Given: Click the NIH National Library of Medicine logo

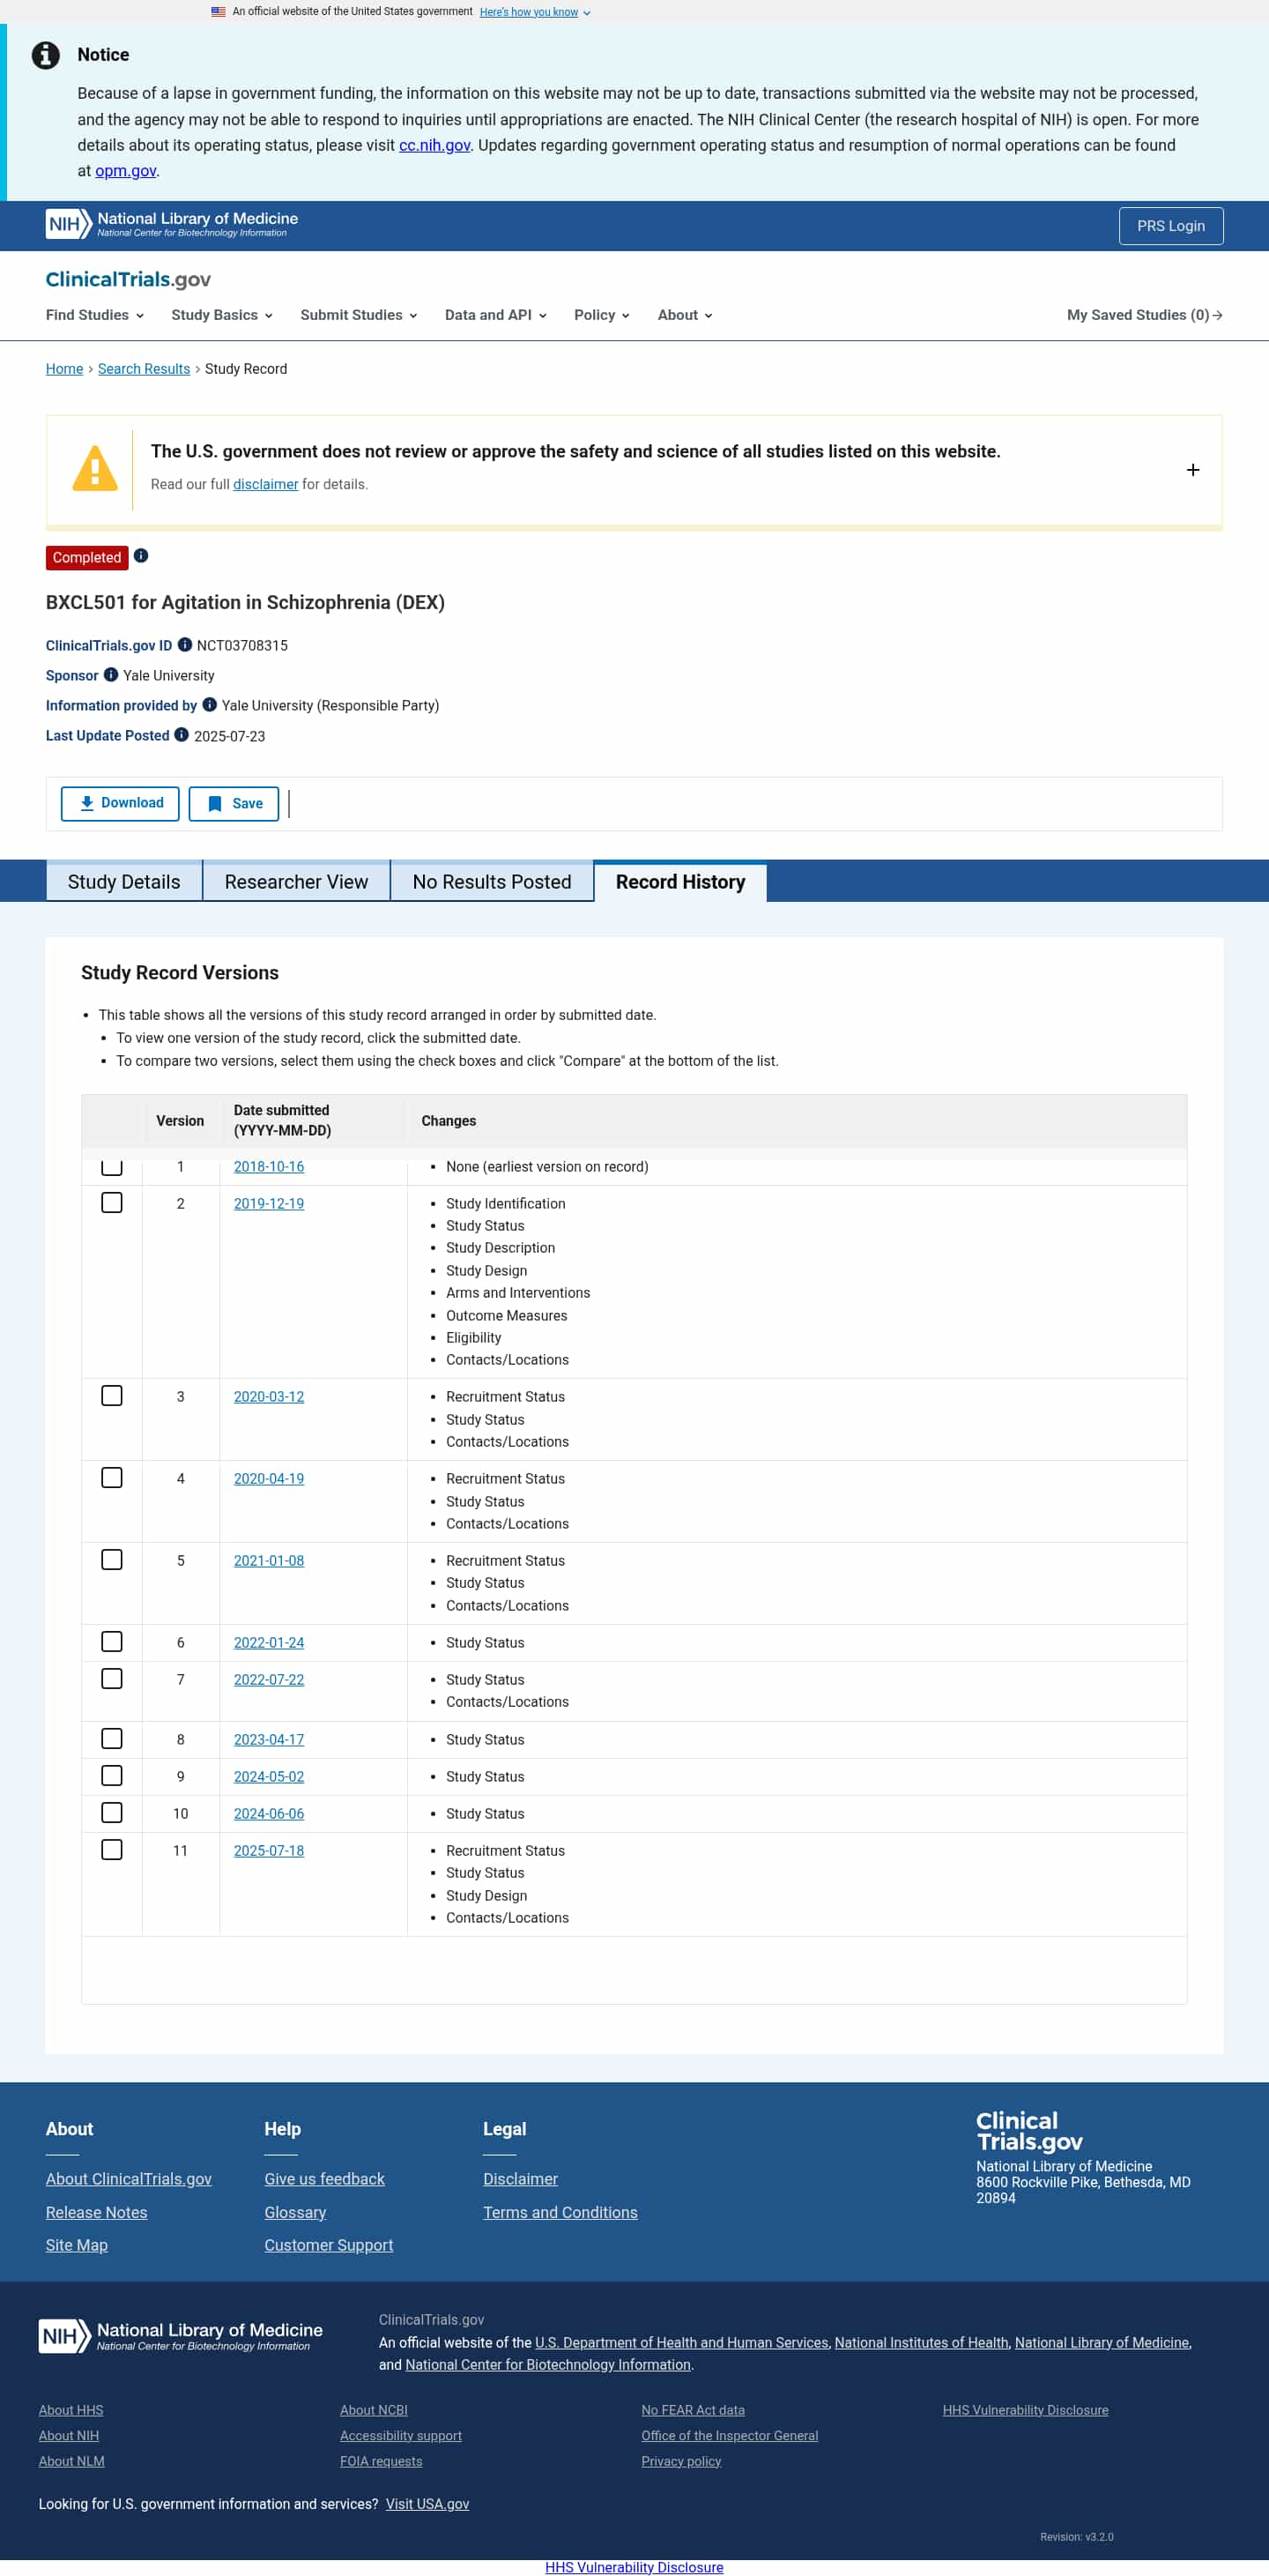Looking at the screenshot, I should [x=172, y=224].
